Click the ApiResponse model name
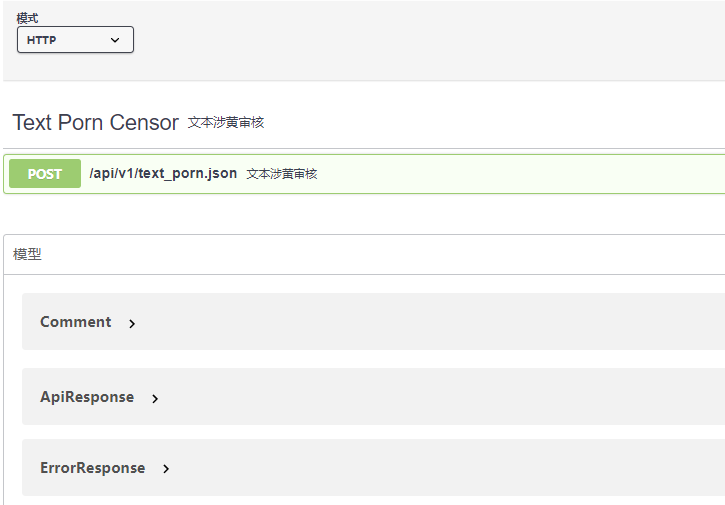Image resolution: width=725 pixels, height=505 pixels. point(87,397)
